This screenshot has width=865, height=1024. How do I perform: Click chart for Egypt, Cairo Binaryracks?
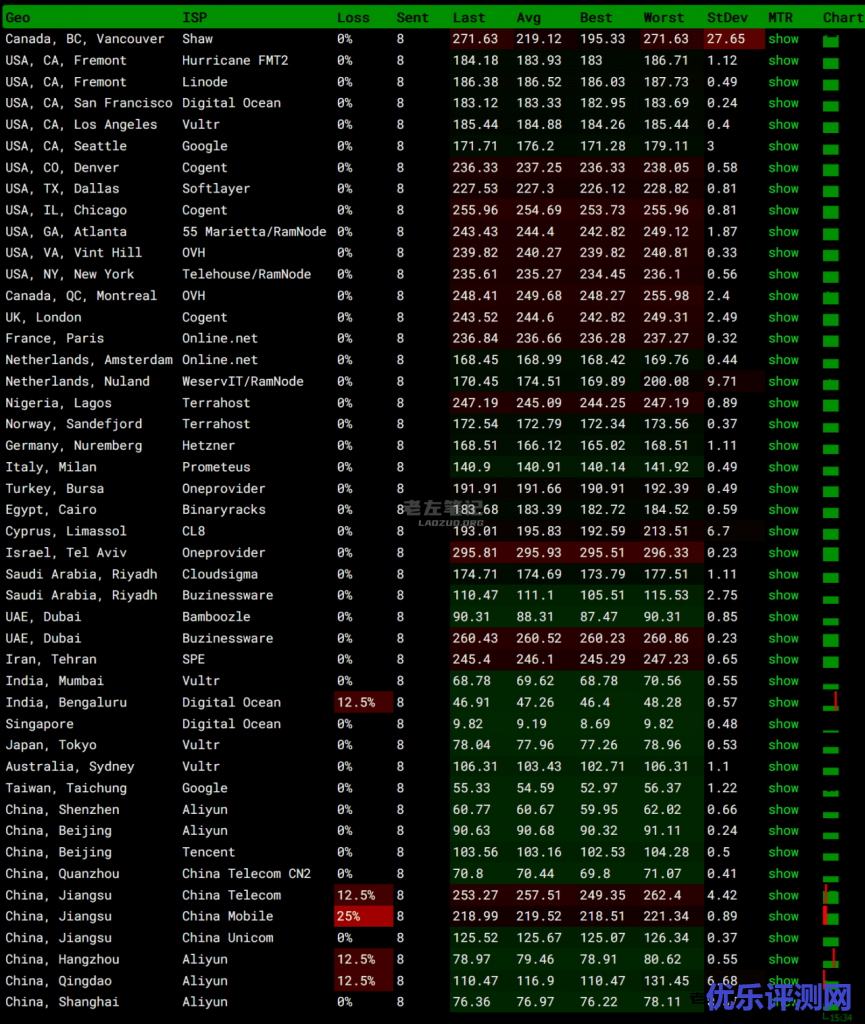click(830, 513)
